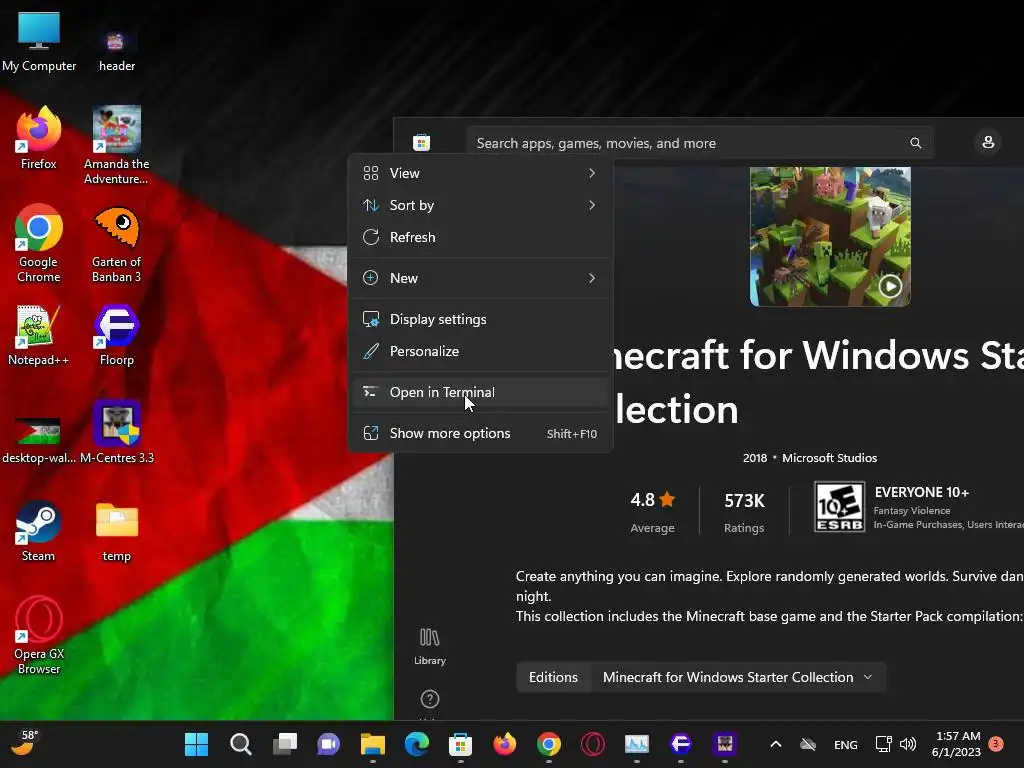Select Google Chrome desktop shortcut
Screen dimensions: 1024x768
click(x=39, y=243)
